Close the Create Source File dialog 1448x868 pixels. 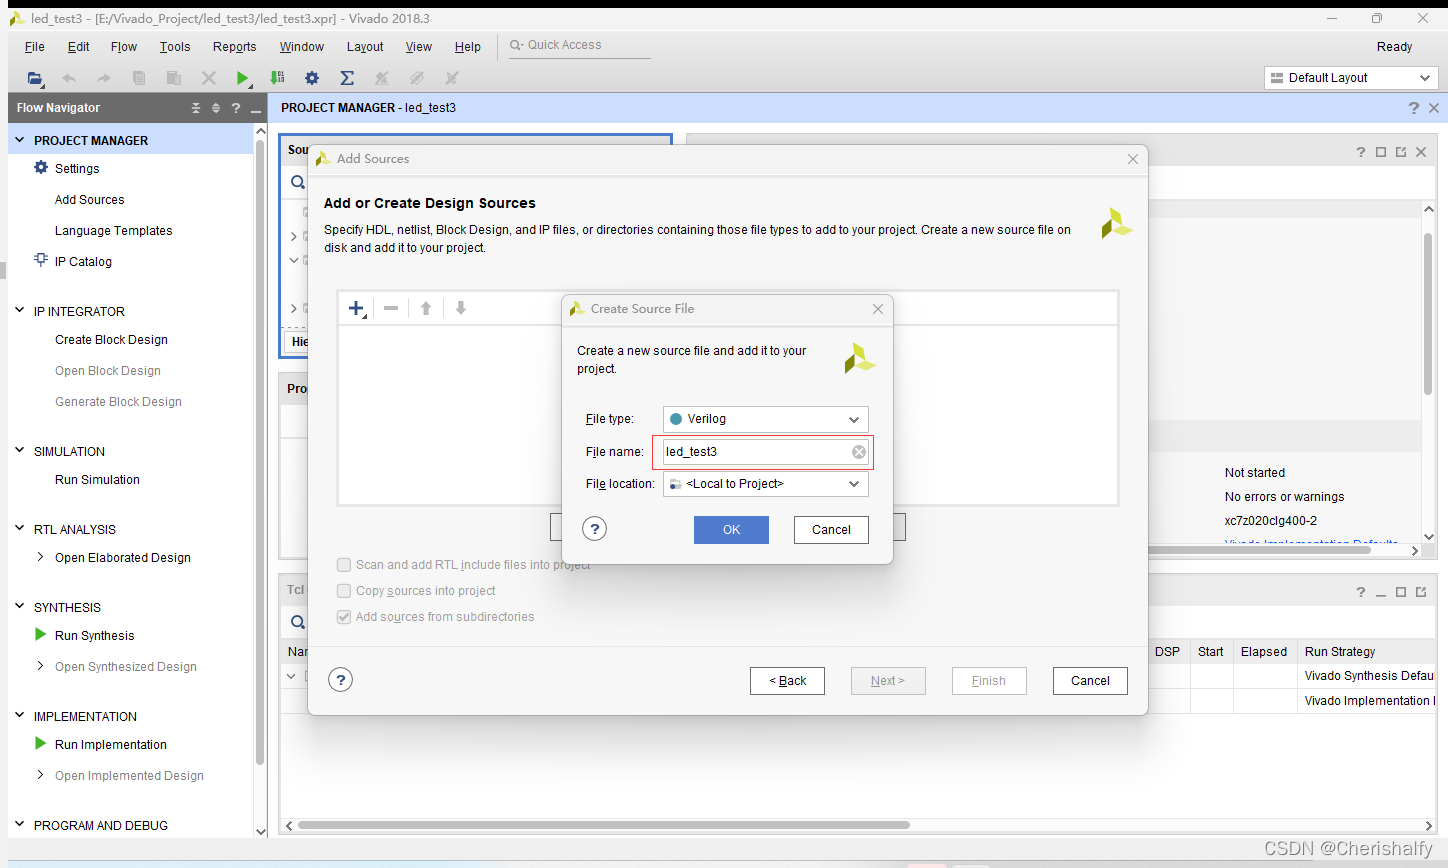[x=878, y=309]
